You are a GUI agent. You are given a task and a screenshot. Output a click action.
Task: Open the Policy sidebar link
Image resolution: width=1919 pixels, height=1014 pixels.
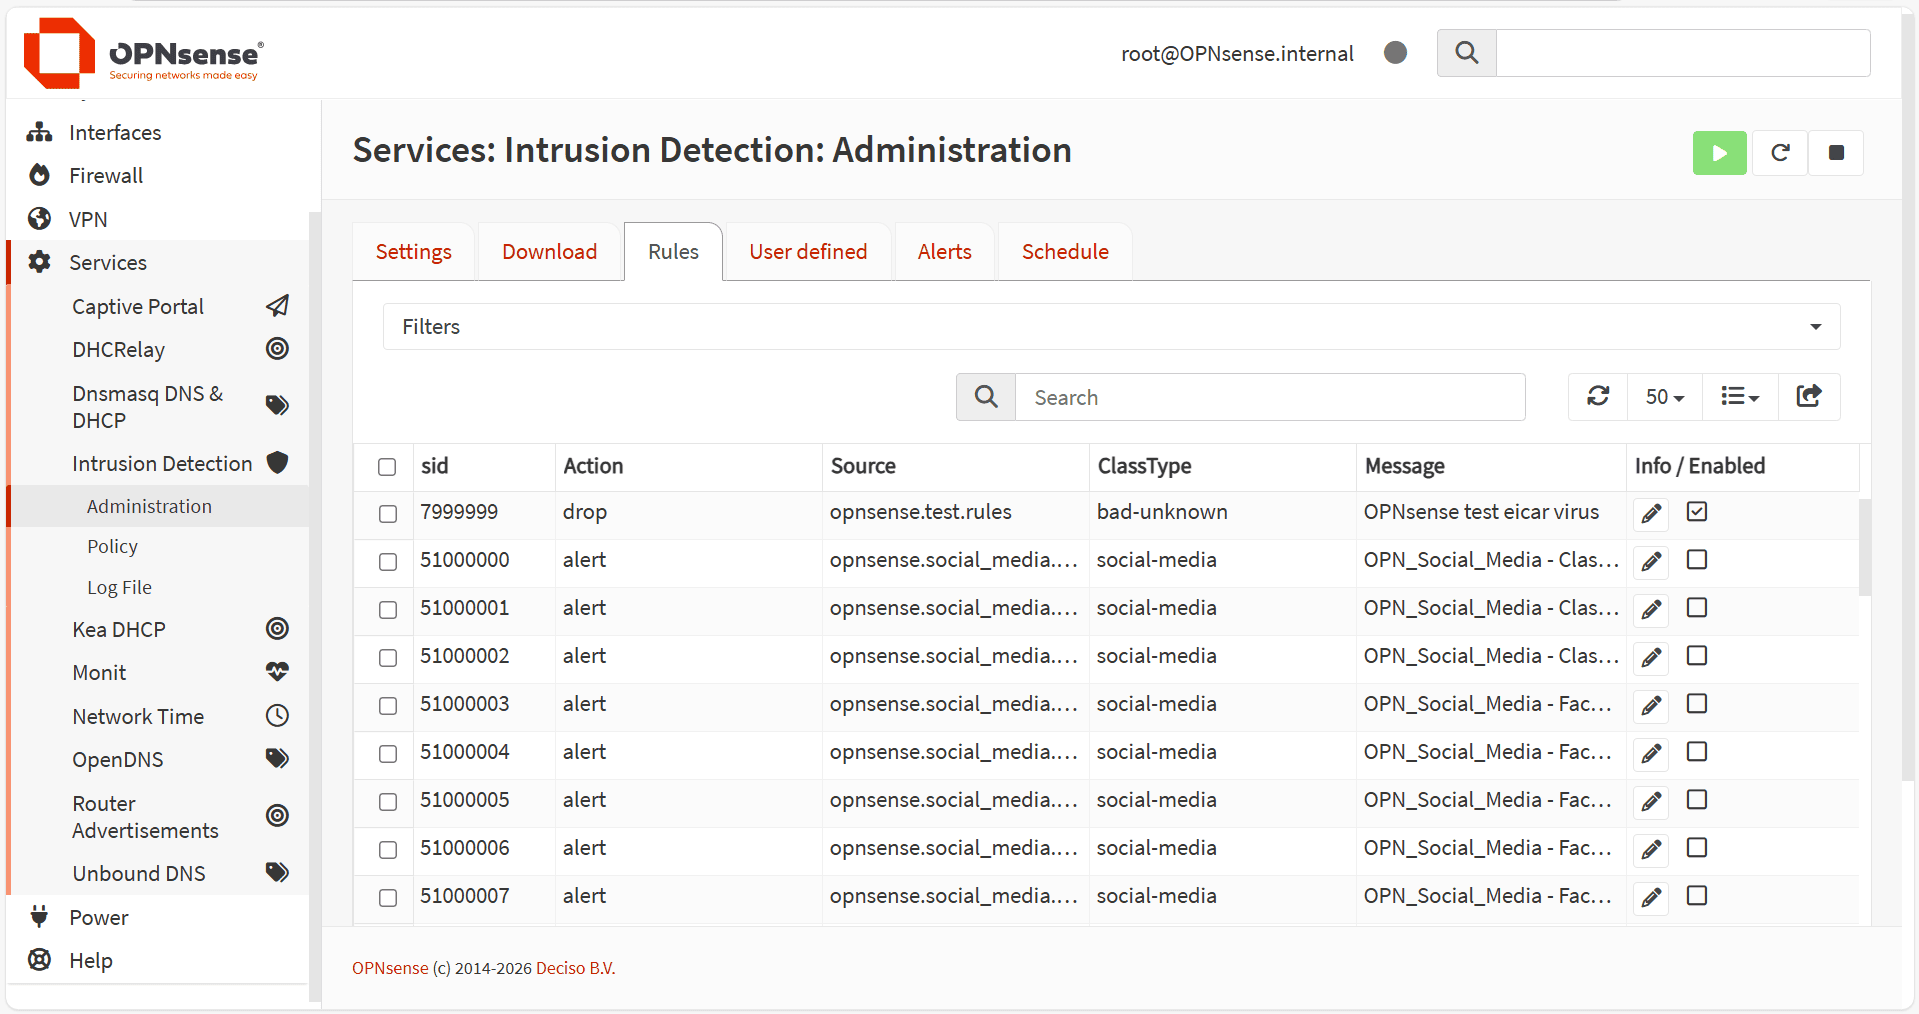point(112,547)
